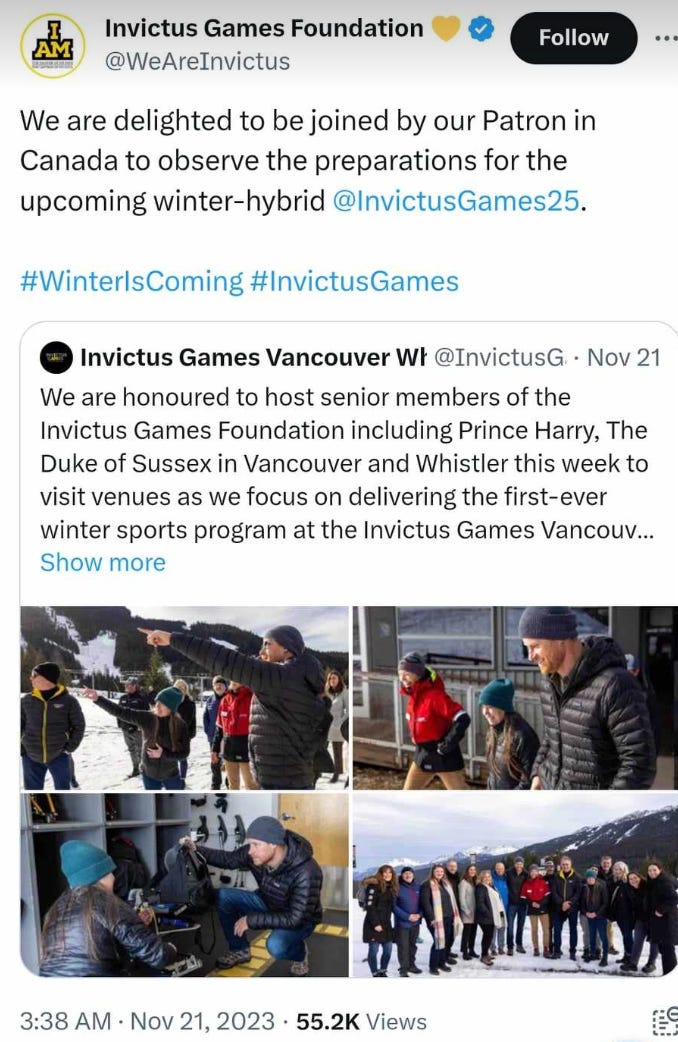Open the Invictus Games Vancouver account name

pos(253,358)
